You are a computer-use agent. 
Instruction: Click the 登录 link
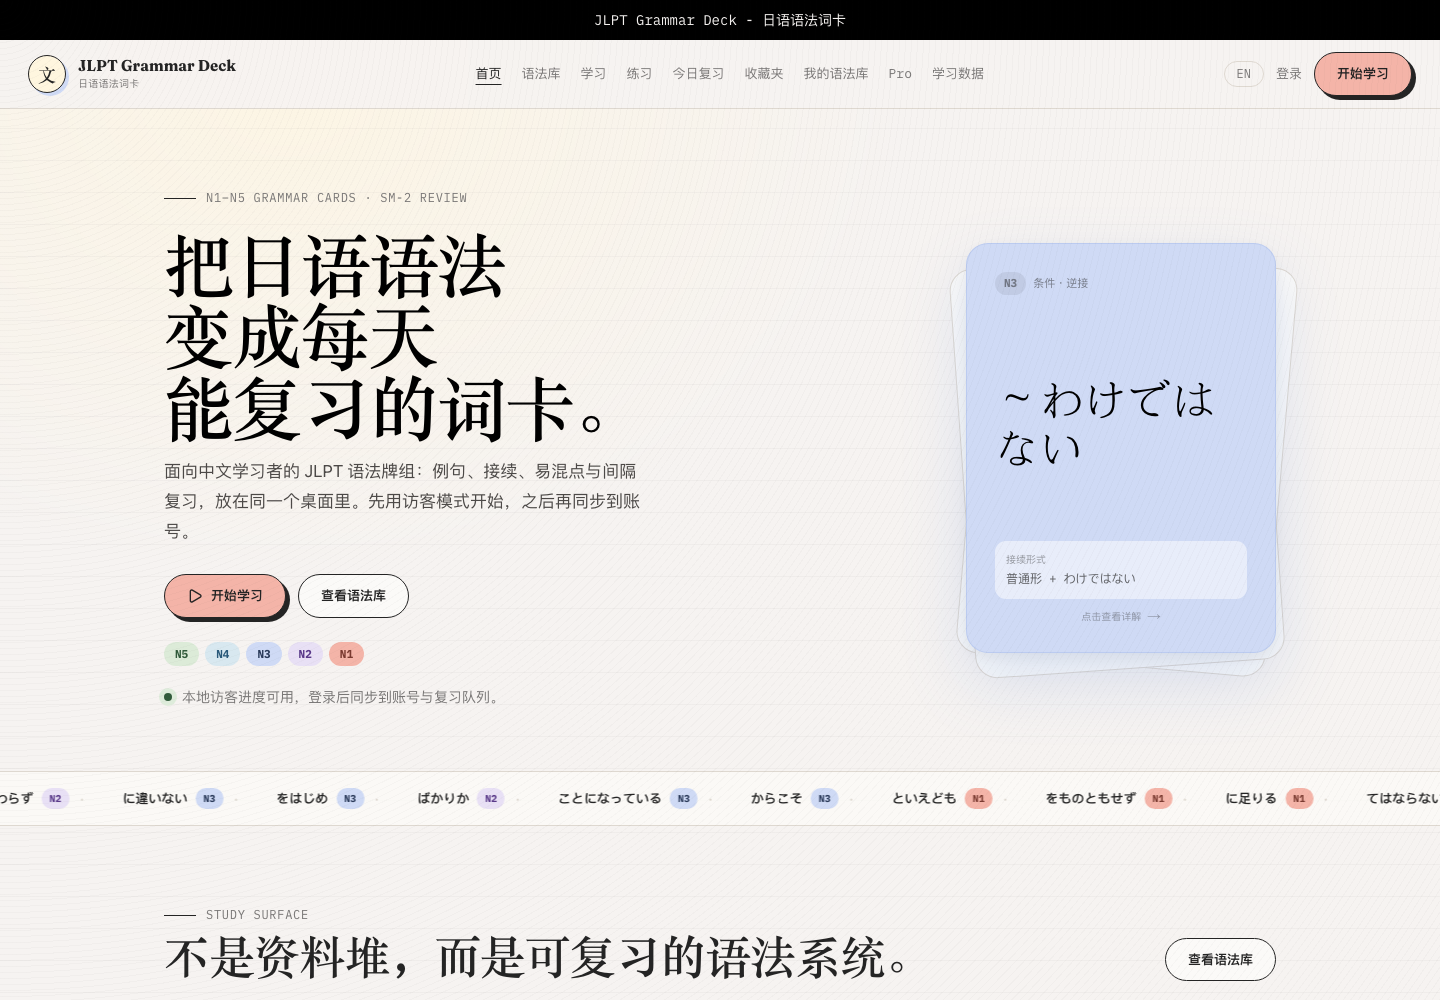coord(1289,74)
